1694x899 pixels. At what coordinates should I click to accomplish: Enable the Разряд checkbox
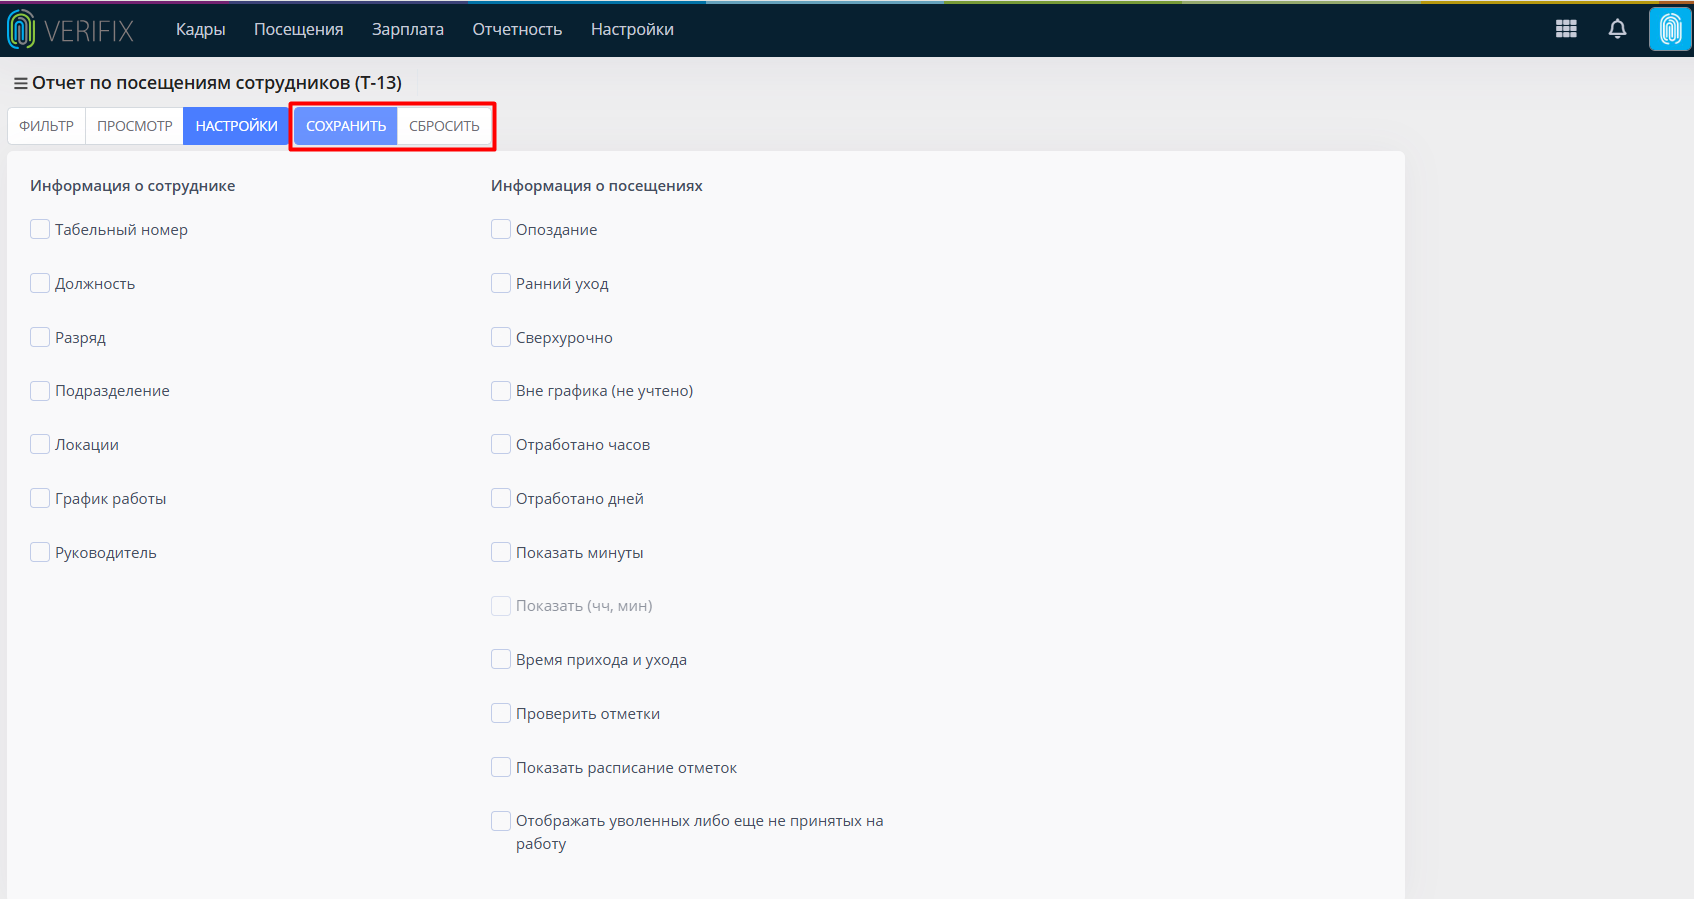point(40,337)
